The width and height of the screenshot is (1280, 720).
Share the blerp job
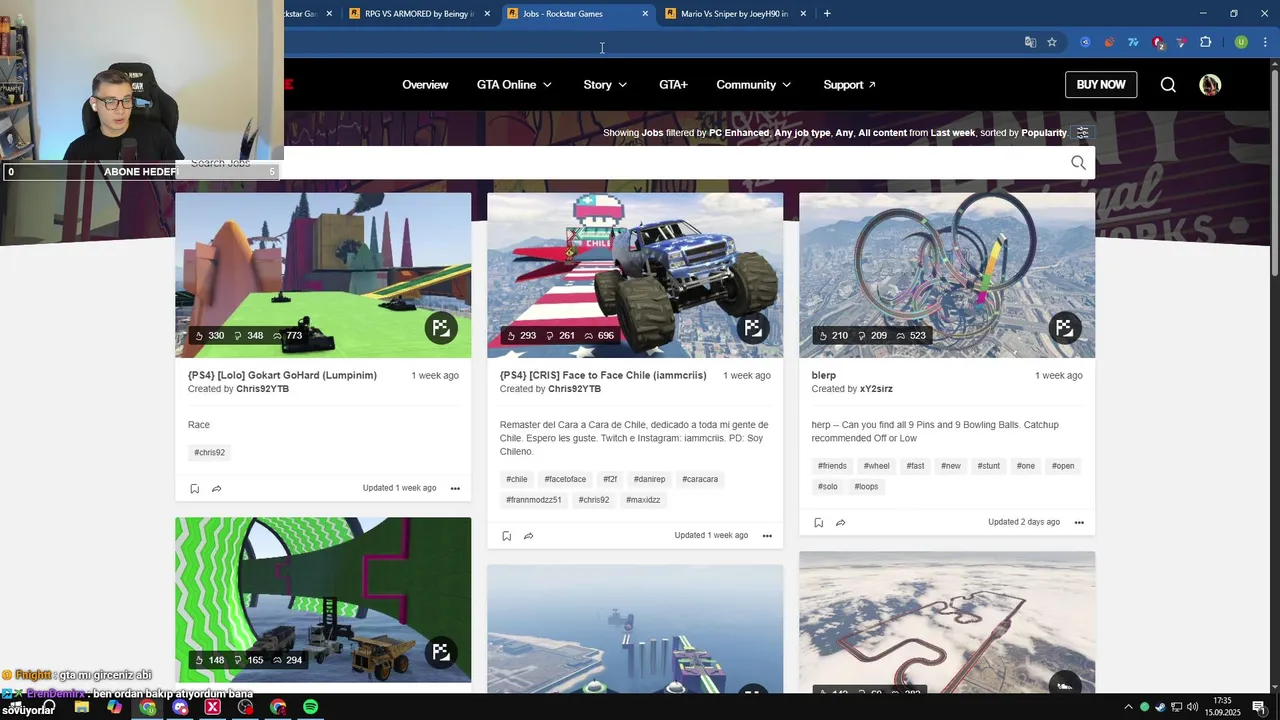pyautogui.click(x=840, y=523)
